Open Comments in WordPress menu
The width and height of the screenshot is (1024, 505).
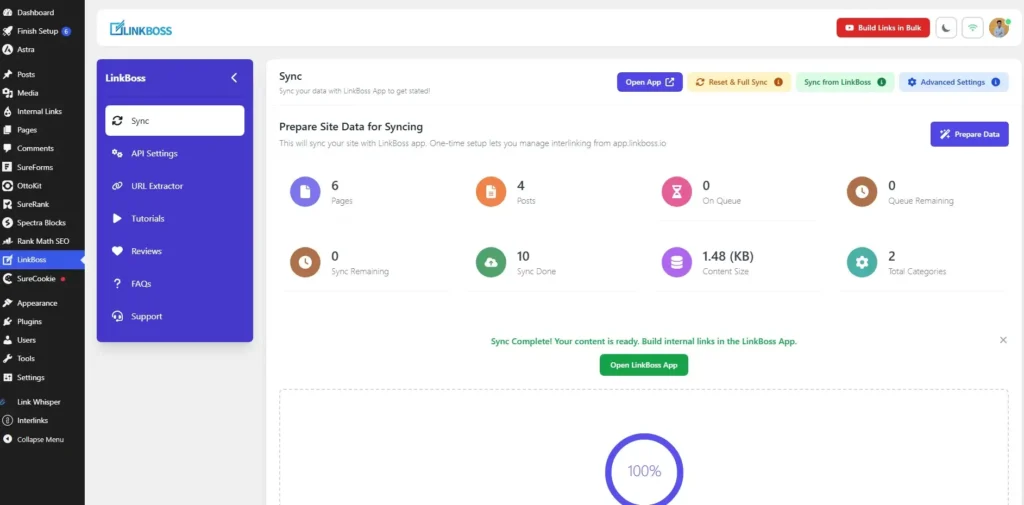(42, 148)
